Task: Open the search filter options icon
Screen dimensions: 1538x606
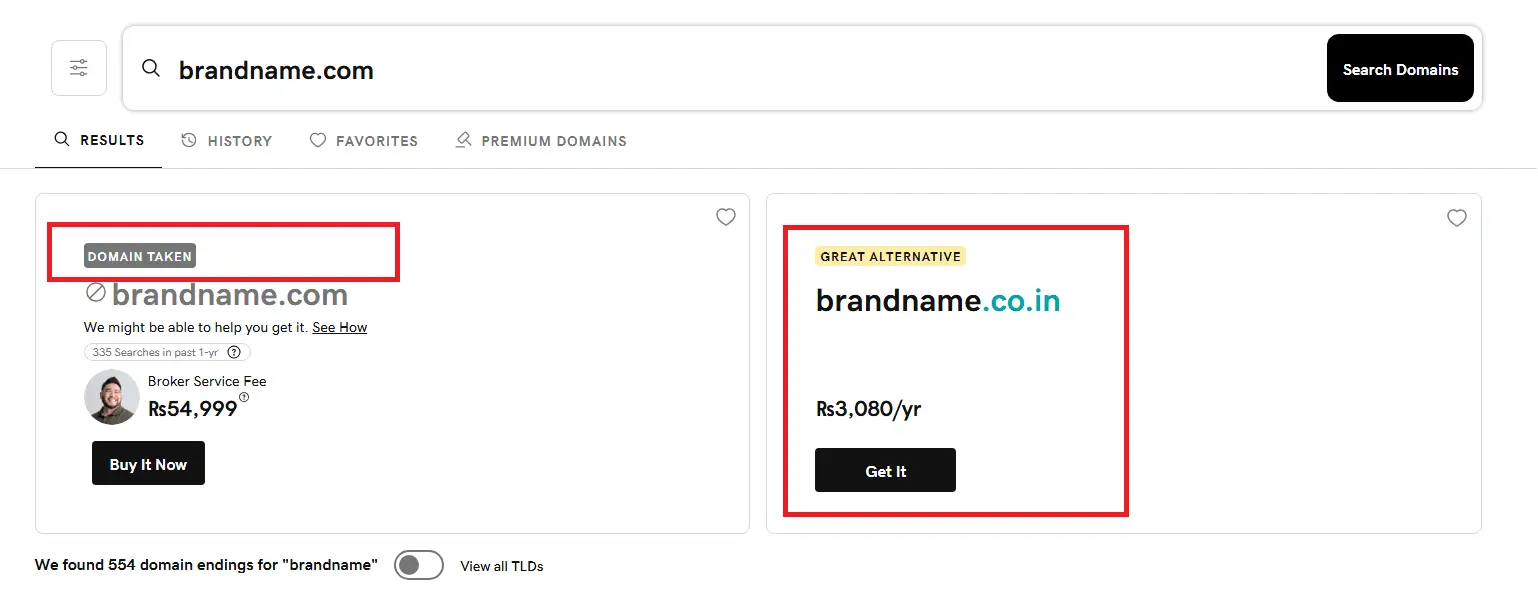Action: click(x=78, y=67)
